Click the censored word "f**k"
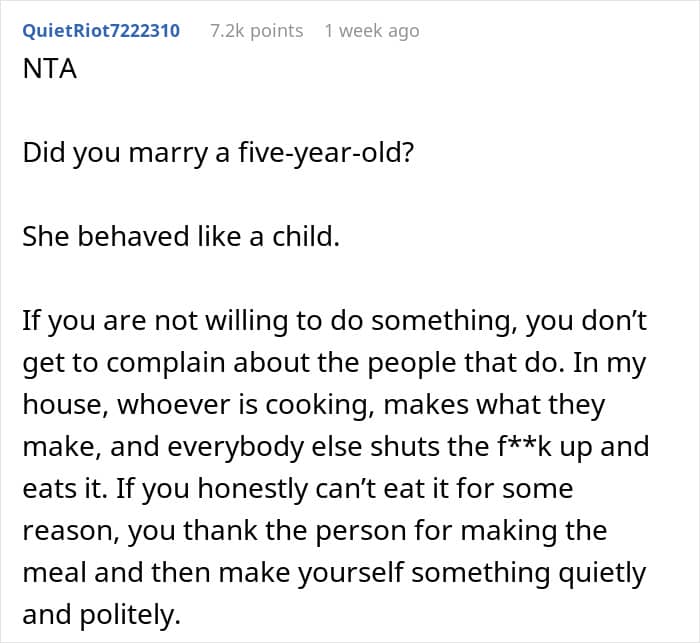Screen dimensions: 700x643 [x=525, y=446]
